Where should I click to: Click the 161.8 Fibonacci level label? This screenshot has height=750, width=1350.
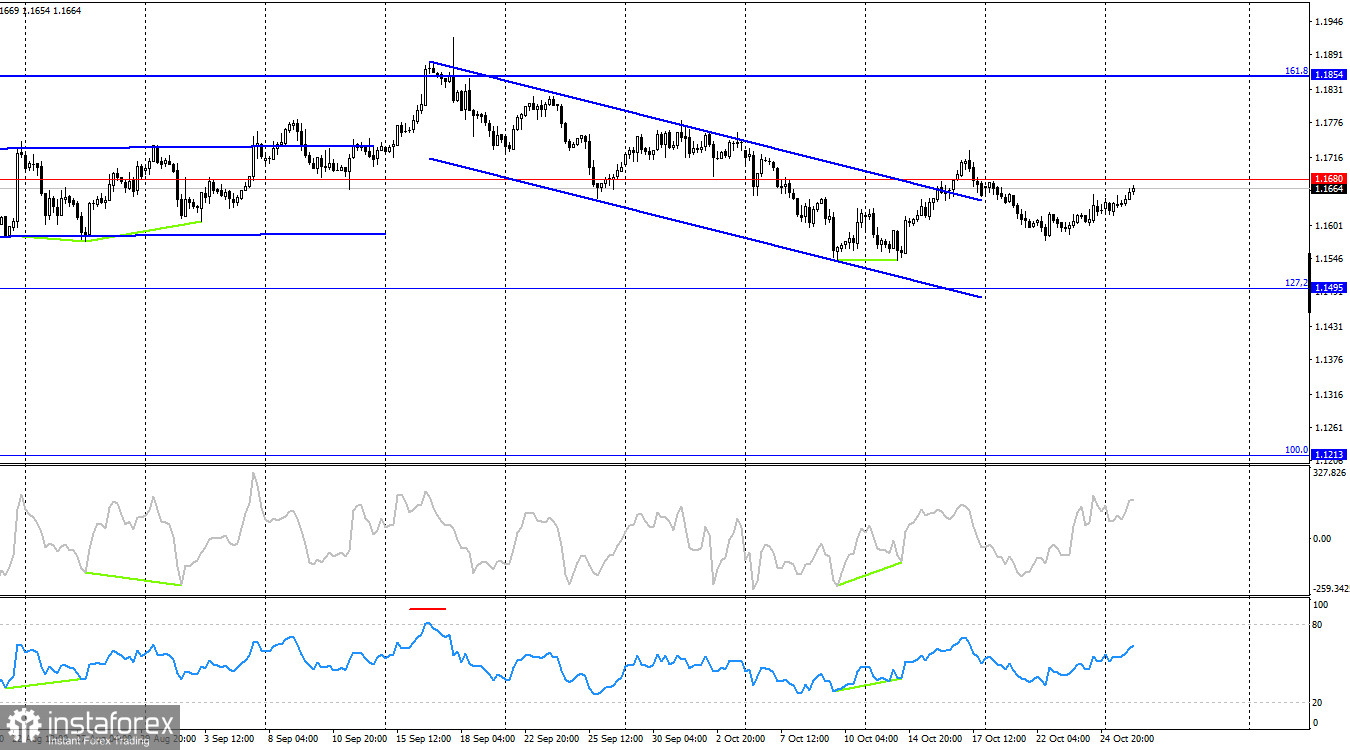[1296, 71]
